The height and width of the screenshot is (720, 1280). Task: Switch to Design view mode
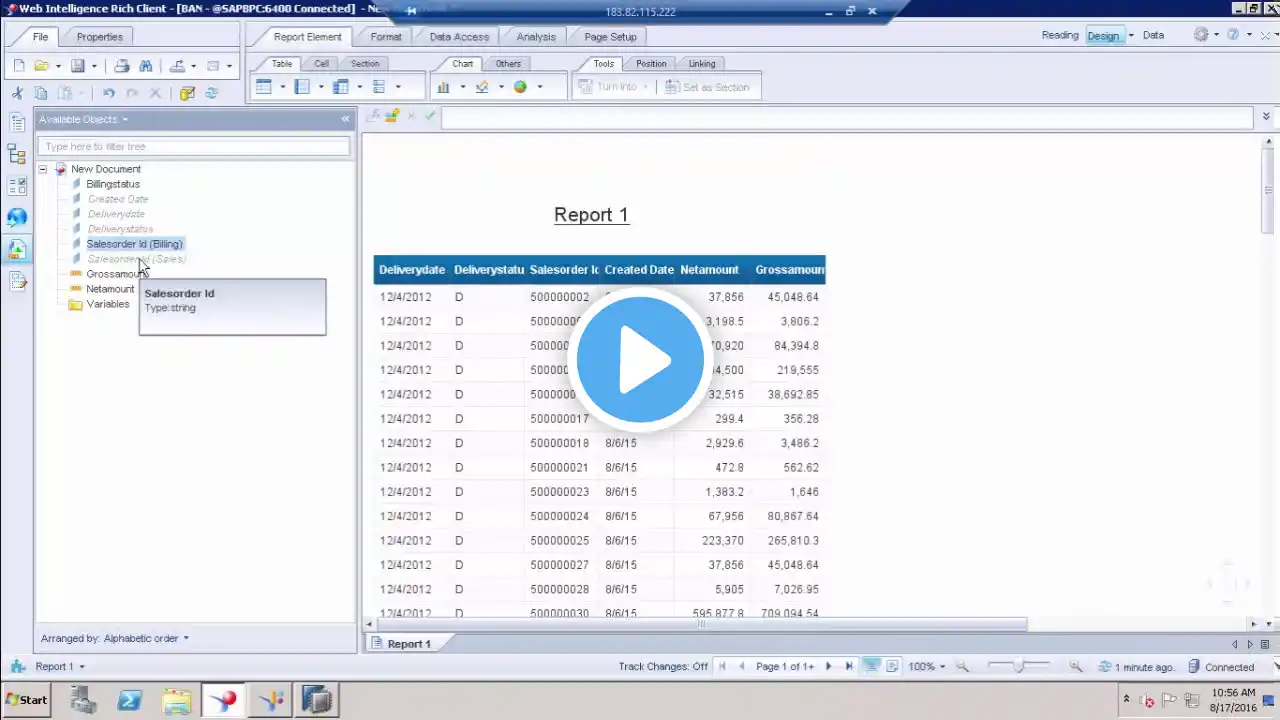1103,36
